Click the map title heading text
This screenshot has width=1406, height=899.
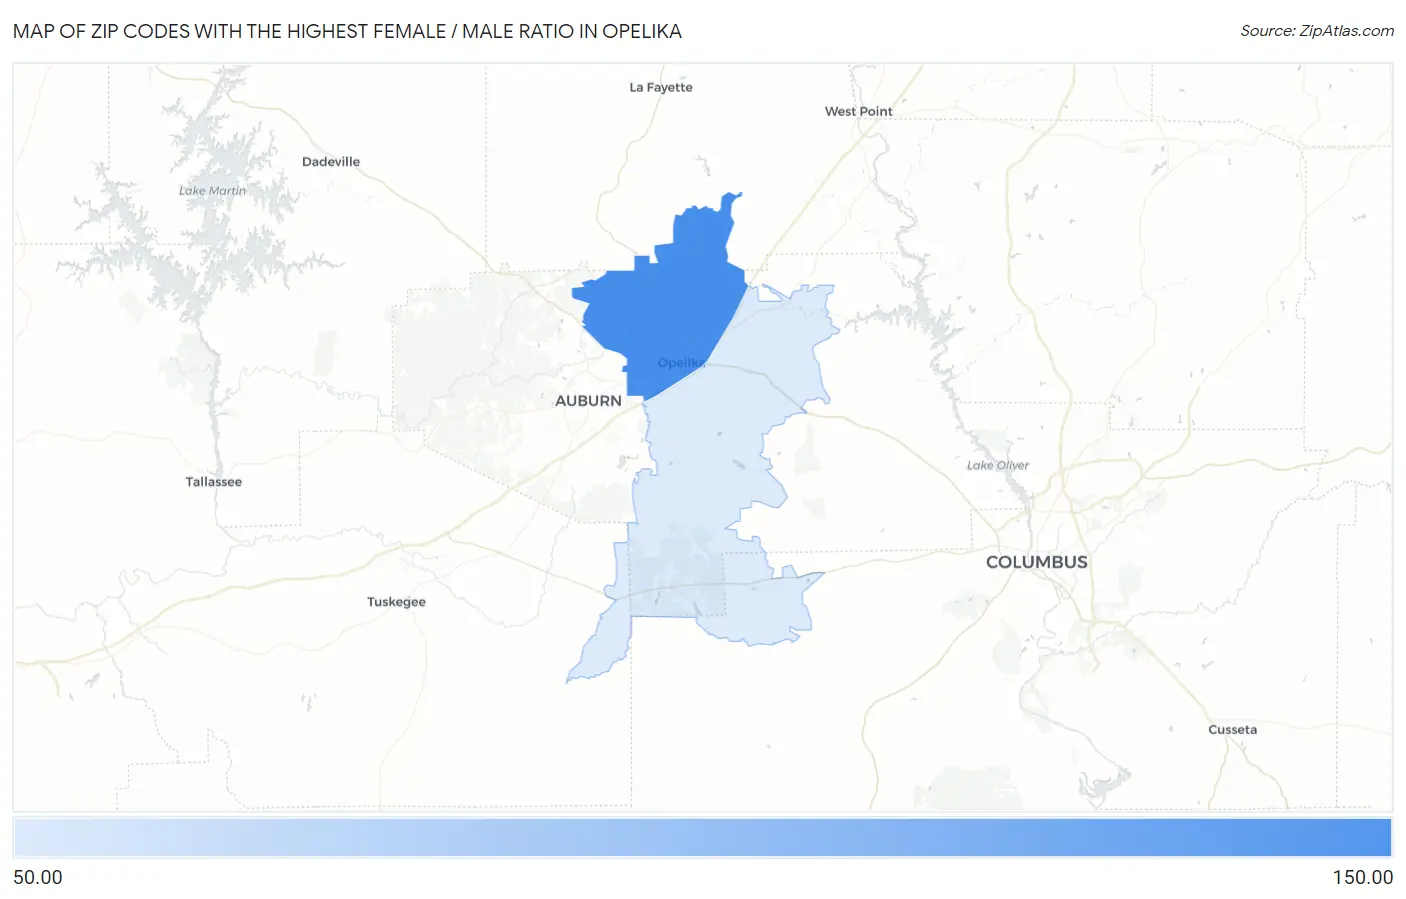[347, 31]
